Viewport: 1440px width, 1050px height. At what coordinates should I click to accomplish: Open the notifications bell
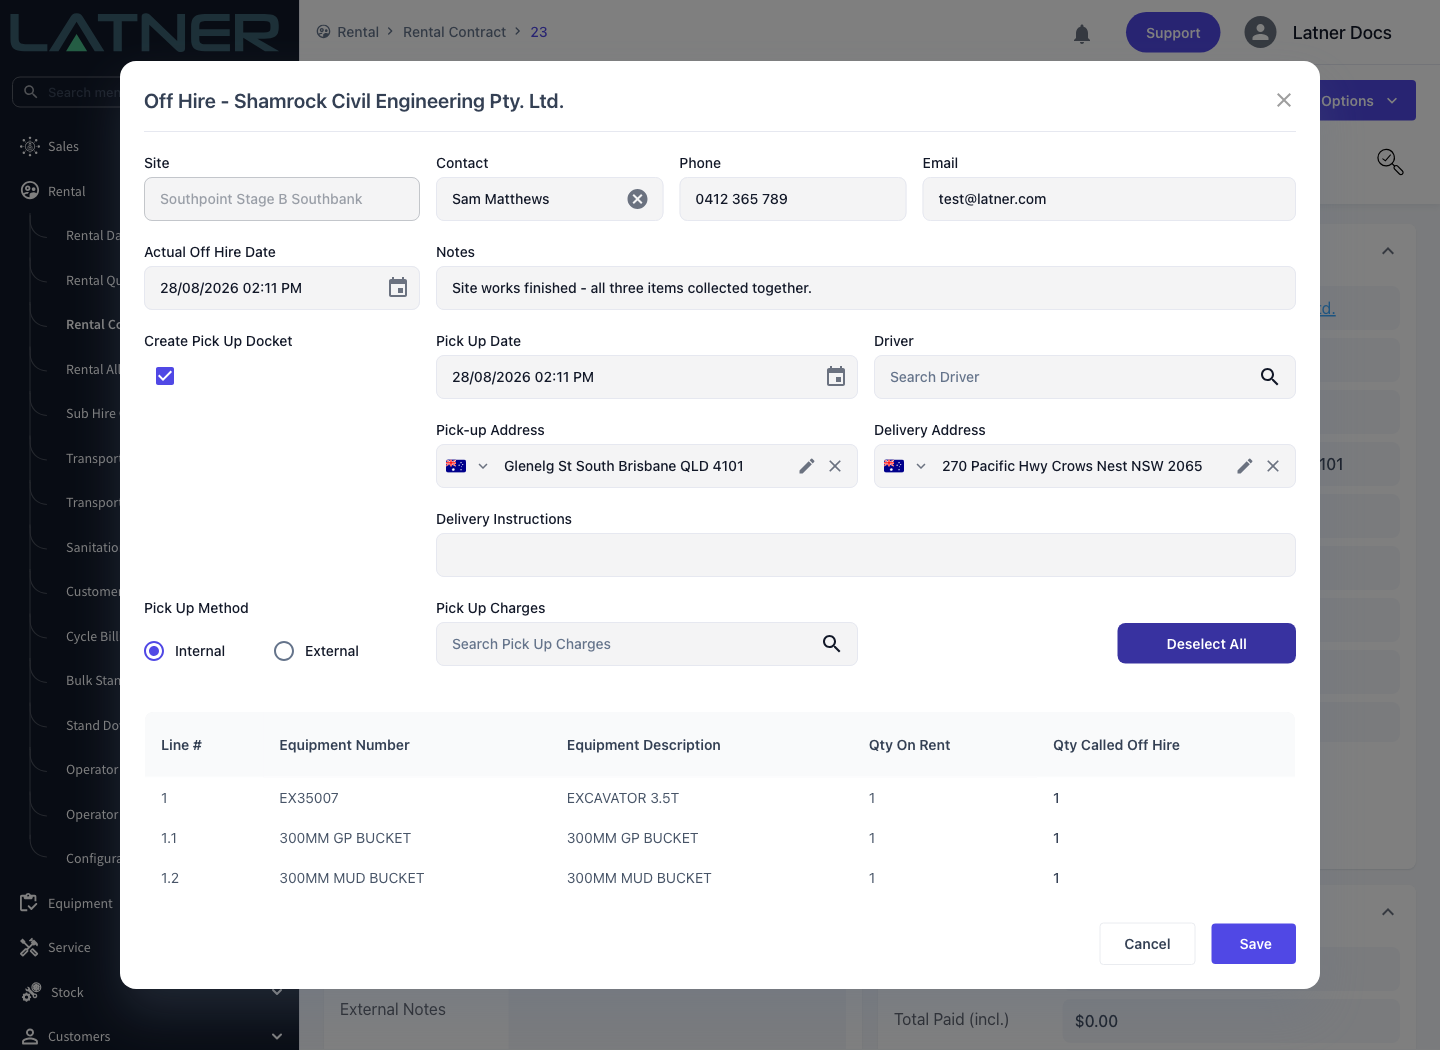coord(1082,34)
